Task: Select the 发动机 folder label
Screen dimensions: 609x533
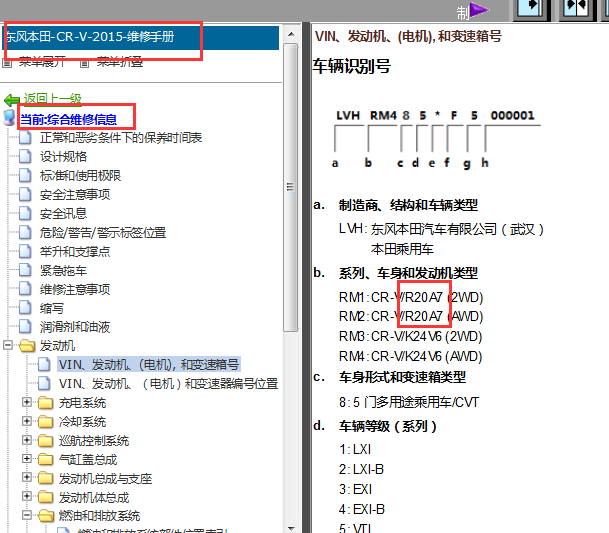Action: pos(57,346)
